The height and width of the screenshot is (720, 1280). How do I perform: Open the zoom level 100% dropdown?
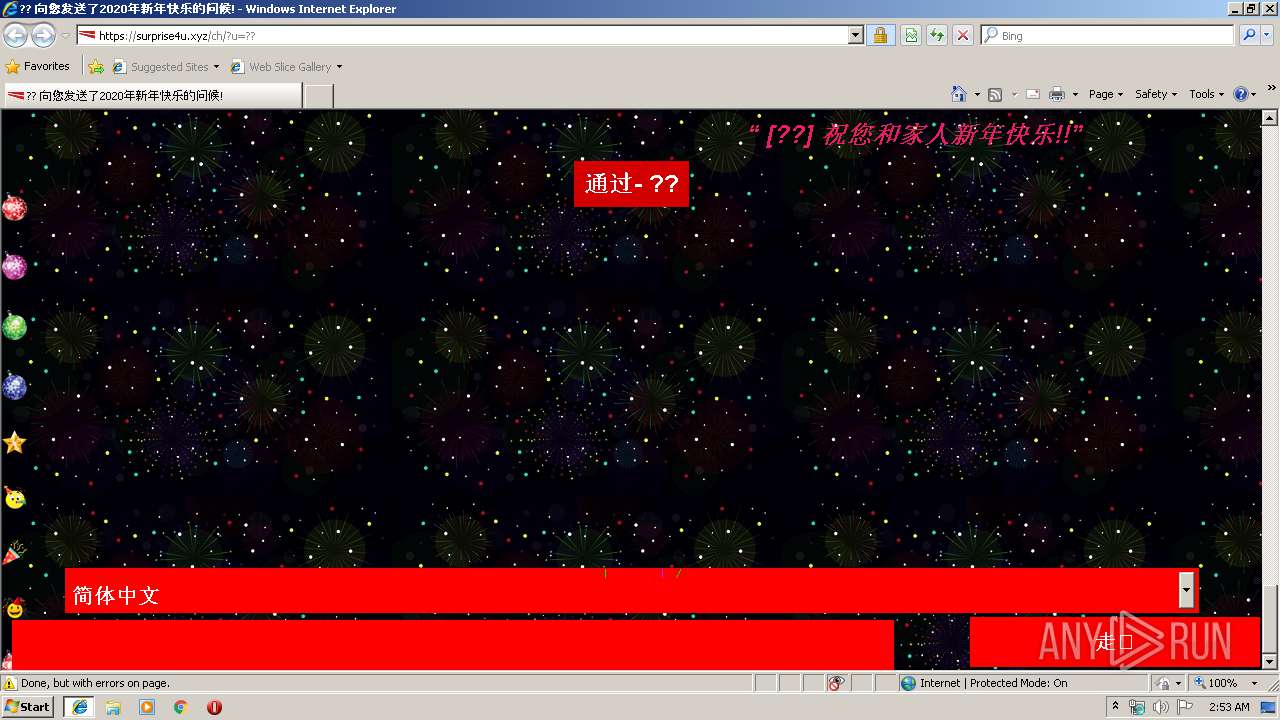pyautogui.click(x=1254, y=683)
